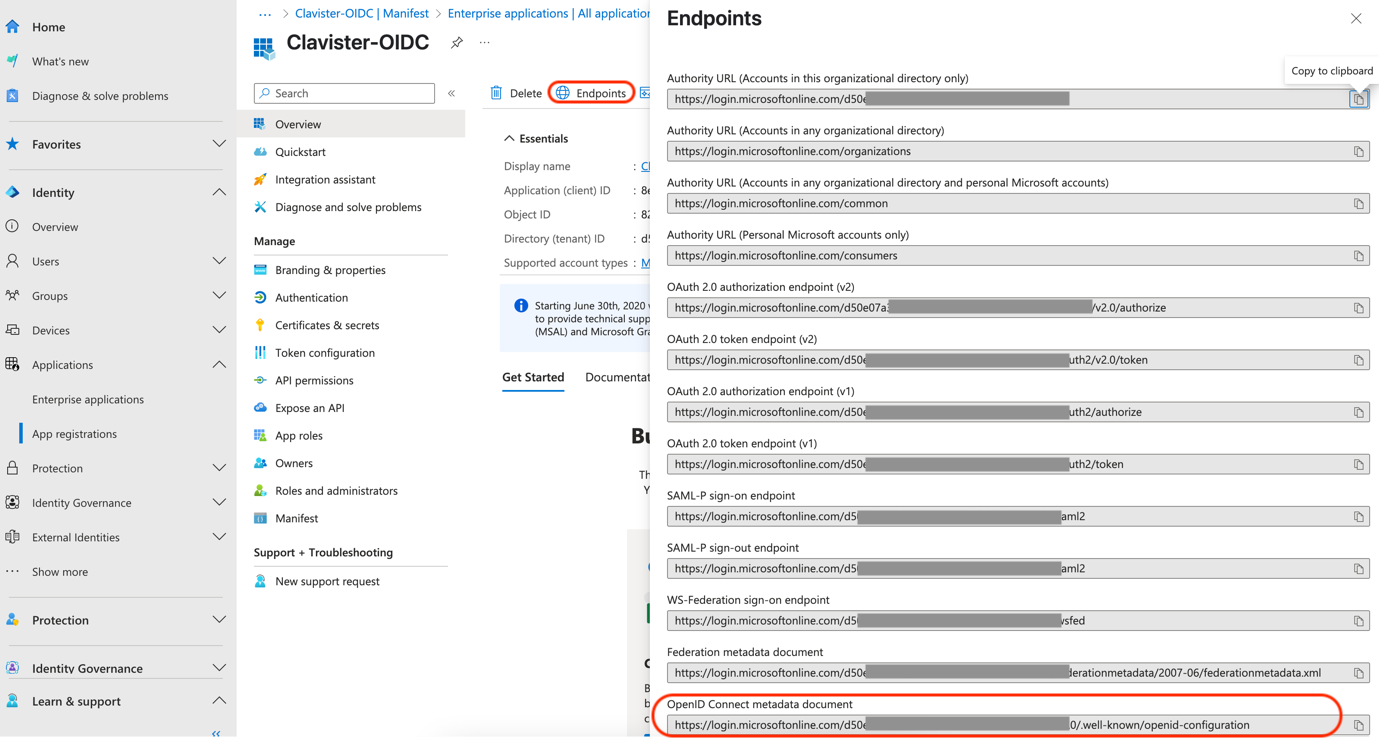Close the Endpoints panel
1384x739 pixels.
1356,18
